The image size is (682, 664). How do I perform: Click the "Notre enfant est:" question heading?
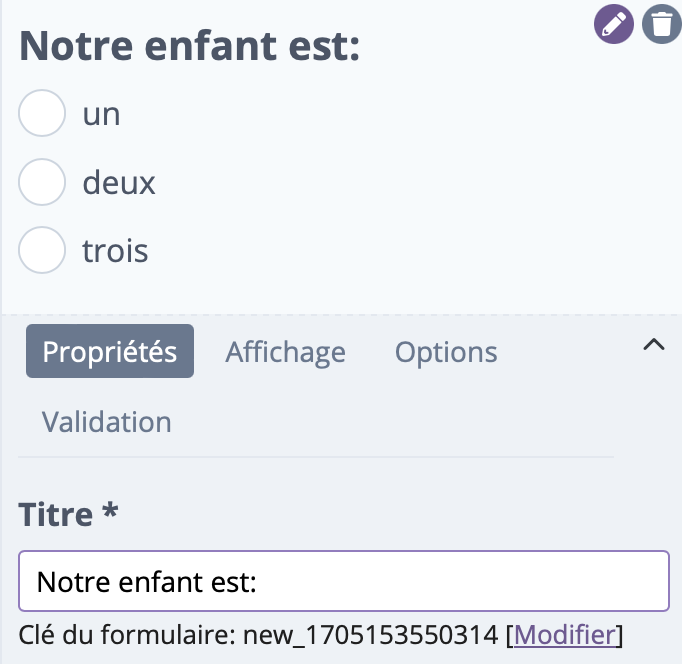190,46
